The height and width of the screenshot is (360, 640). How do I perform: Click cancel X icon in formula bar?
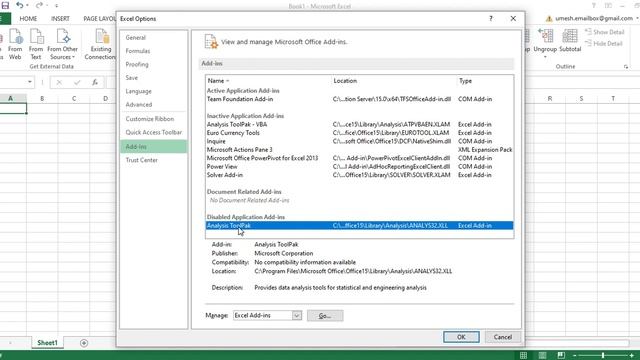pyautogui.click(x=59, y=82)
